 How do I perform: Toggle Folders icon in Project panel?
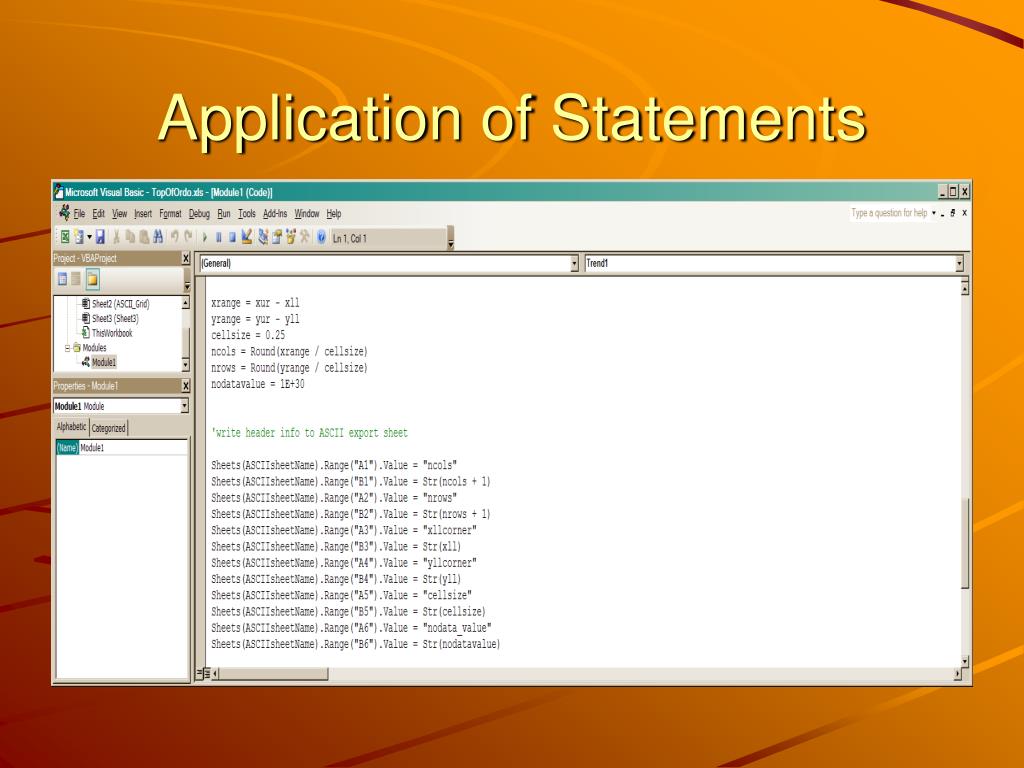point(92,279)
